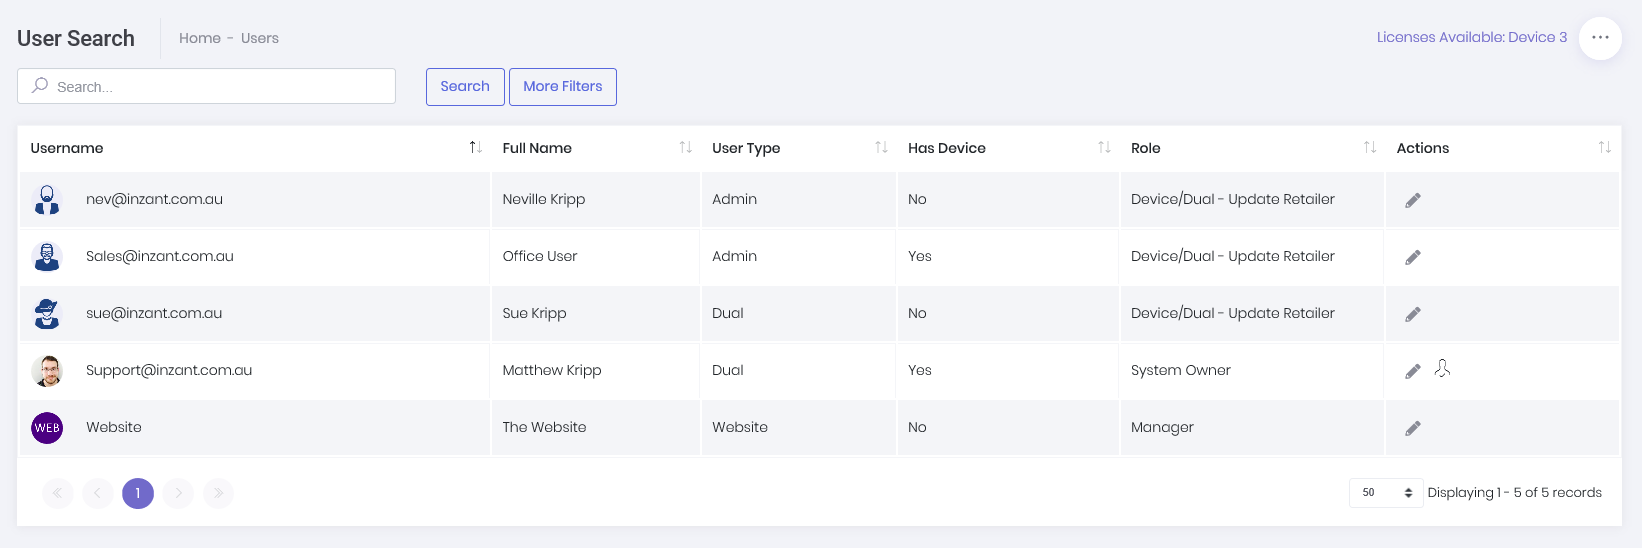
Task: Select page 1 in pagination
Action: tap(138, 493)
